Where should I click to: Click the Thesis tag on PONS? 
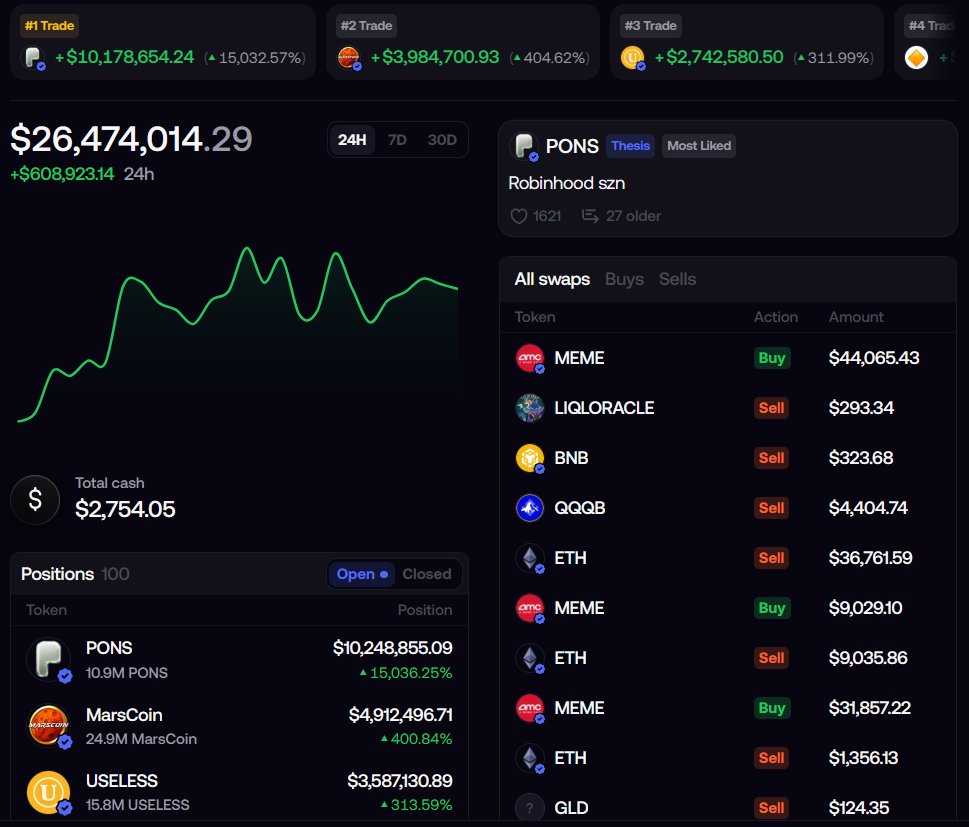click(x=630, y=146)
